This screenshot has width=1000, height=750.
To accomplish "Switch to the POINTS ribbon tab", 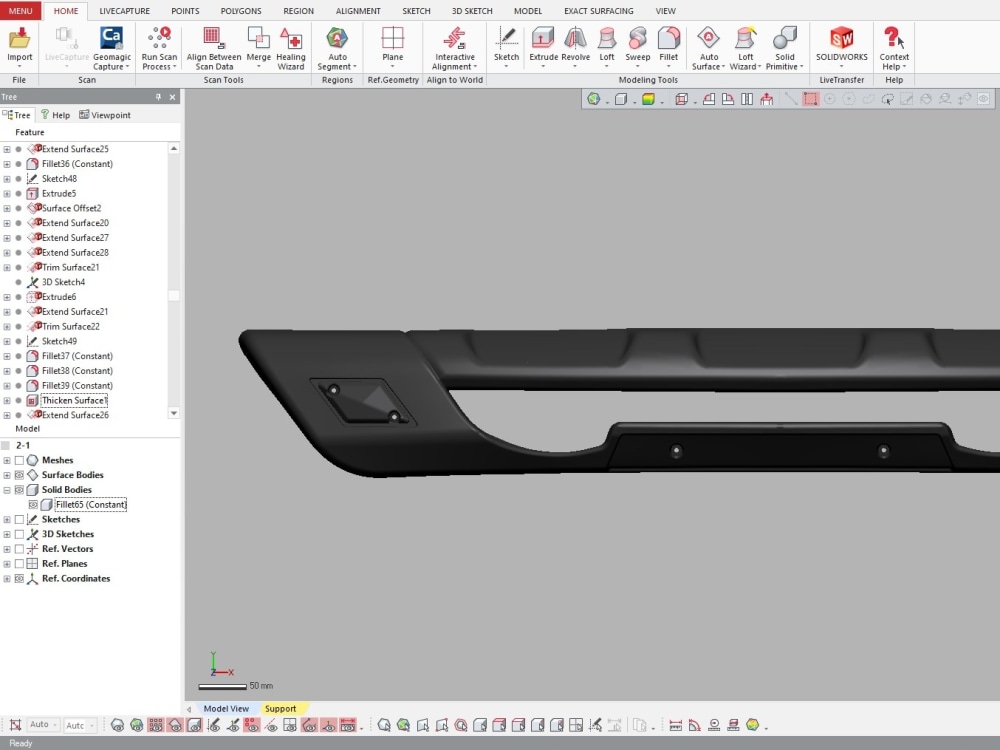I will 185,11.
